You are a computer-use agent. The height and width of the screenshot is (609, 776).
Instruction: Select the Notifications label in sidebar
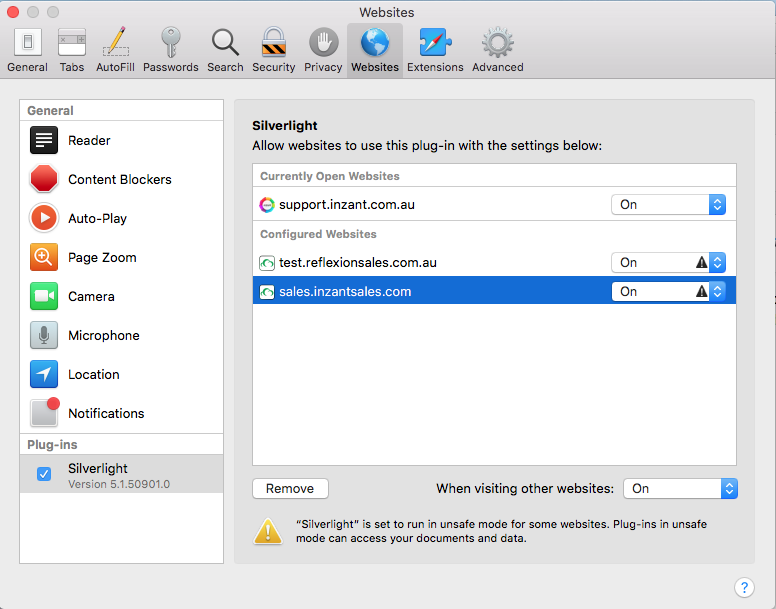tap(106, 414)
